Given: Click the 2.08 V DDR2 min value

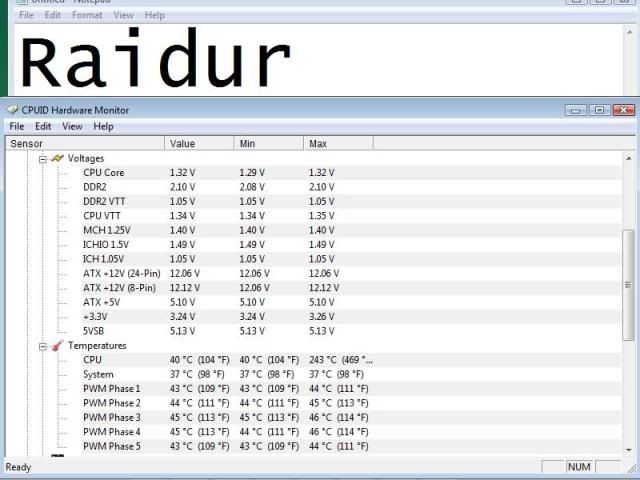Looking at the screenshot, I should 252,187.
